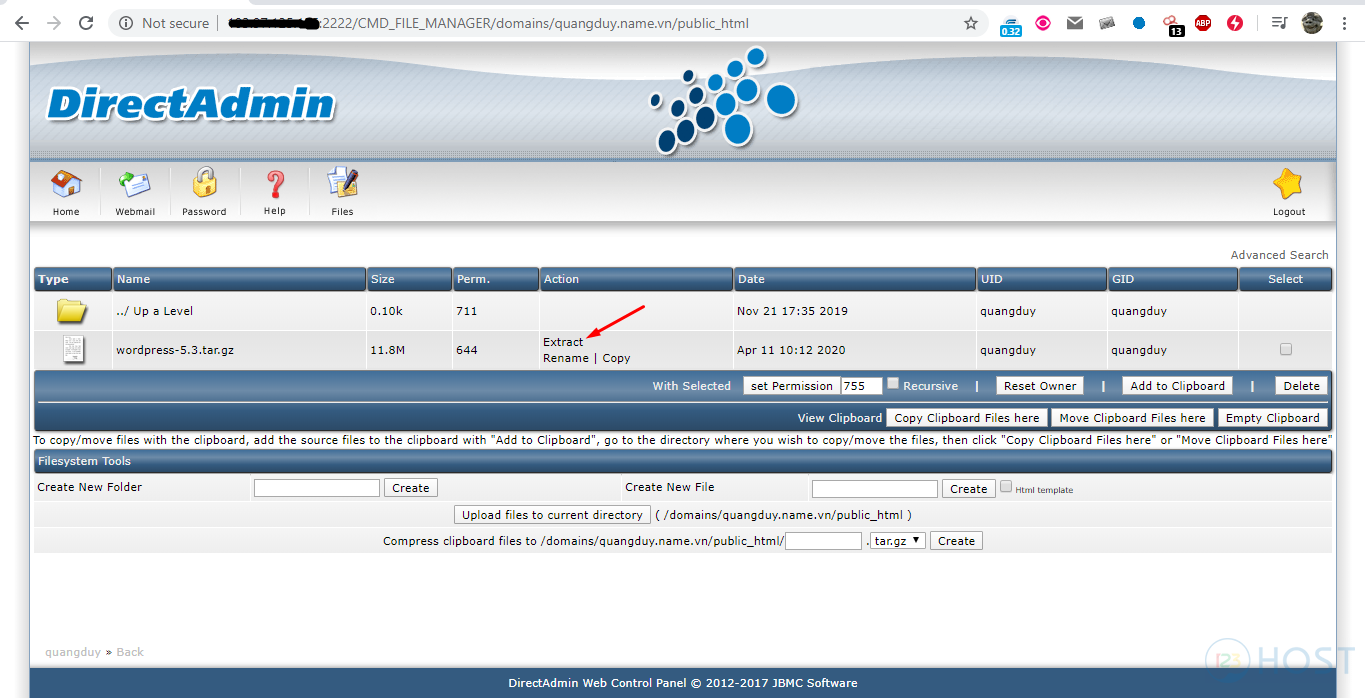Reload the current page
This screenshot has width=1365, height=698.
pos(86,23)
